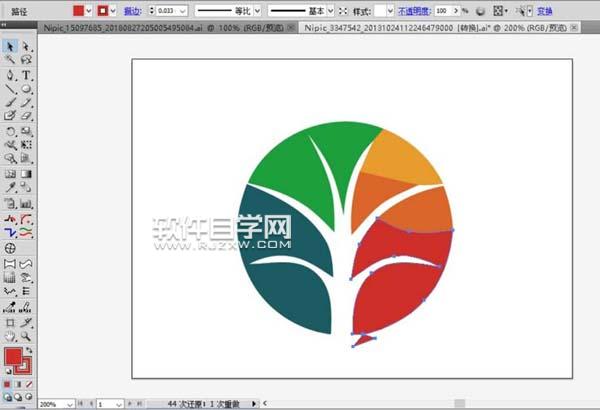Select the Slice tool
This screenshot has height=410, width=600.
pos(26,323)
